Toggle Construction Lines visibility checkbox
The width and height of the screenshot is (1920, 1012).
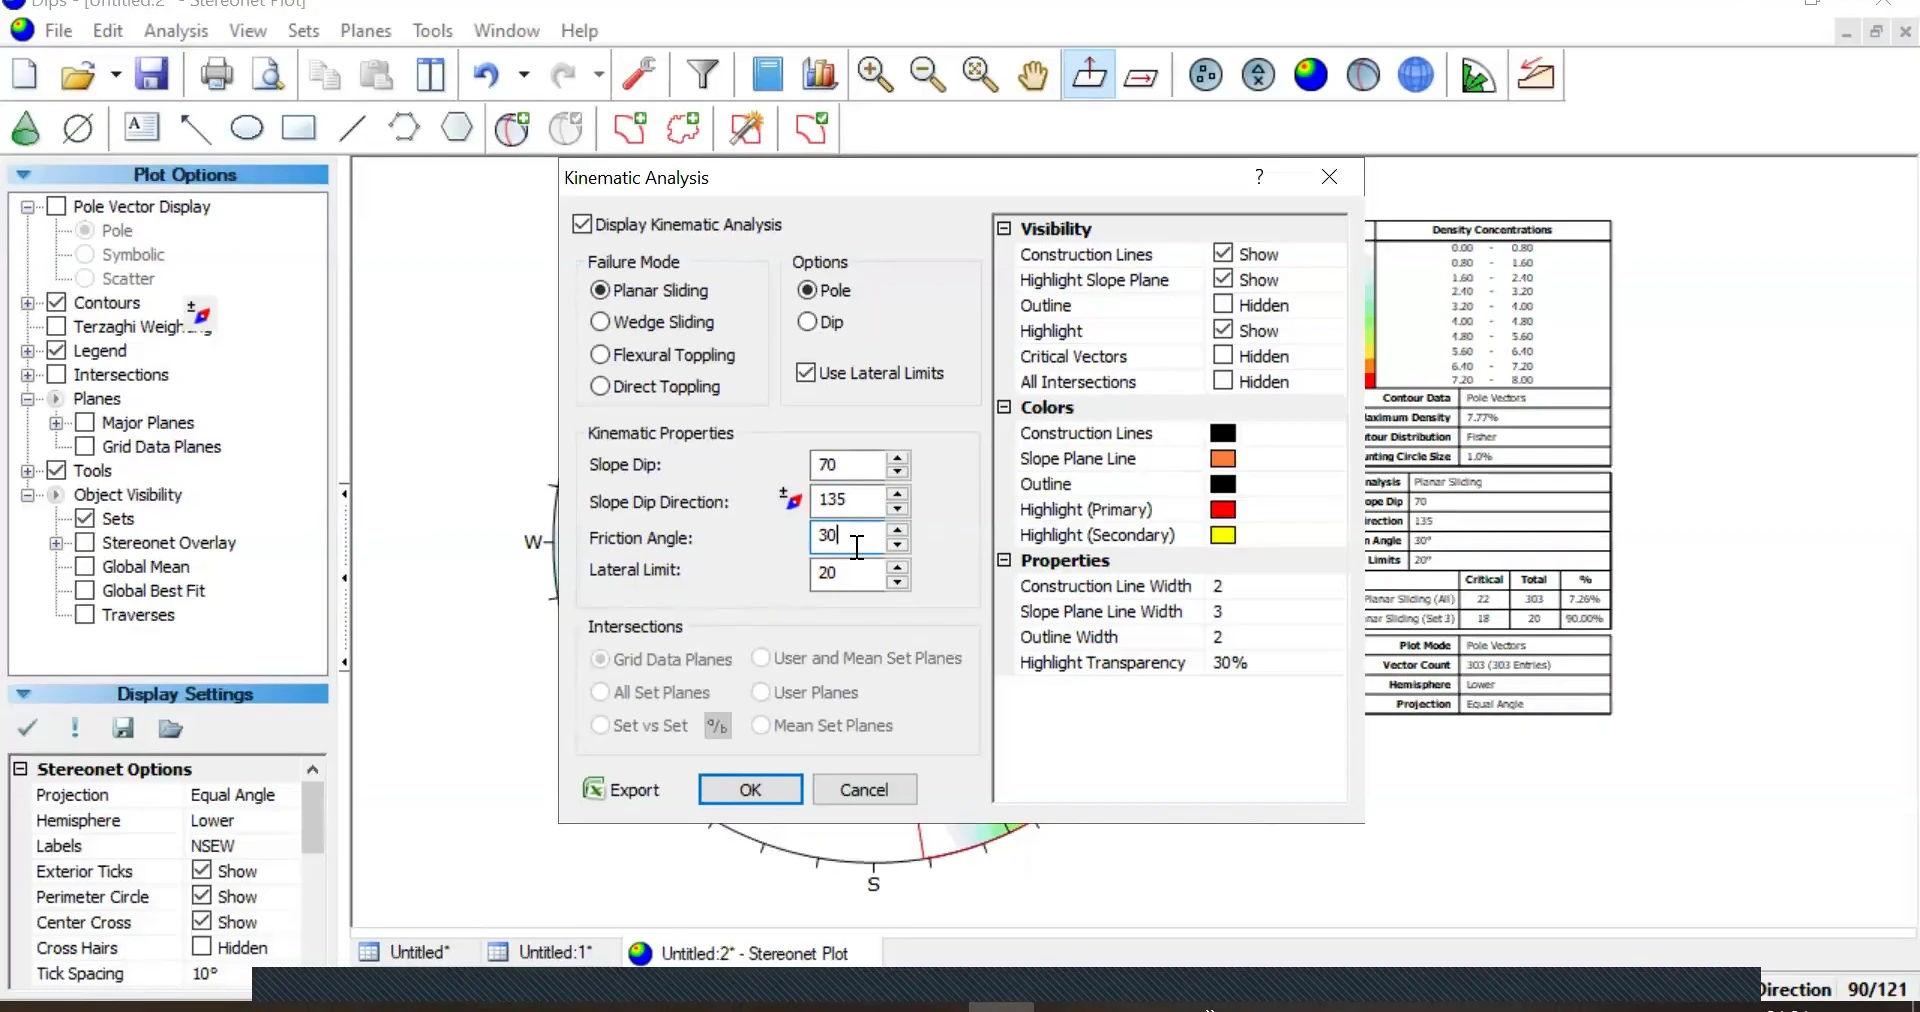[x=1223, y=253]
